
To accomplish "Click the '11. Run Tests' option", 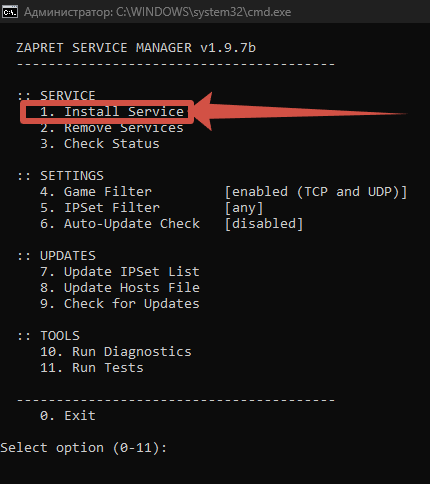I will point(92,368).
